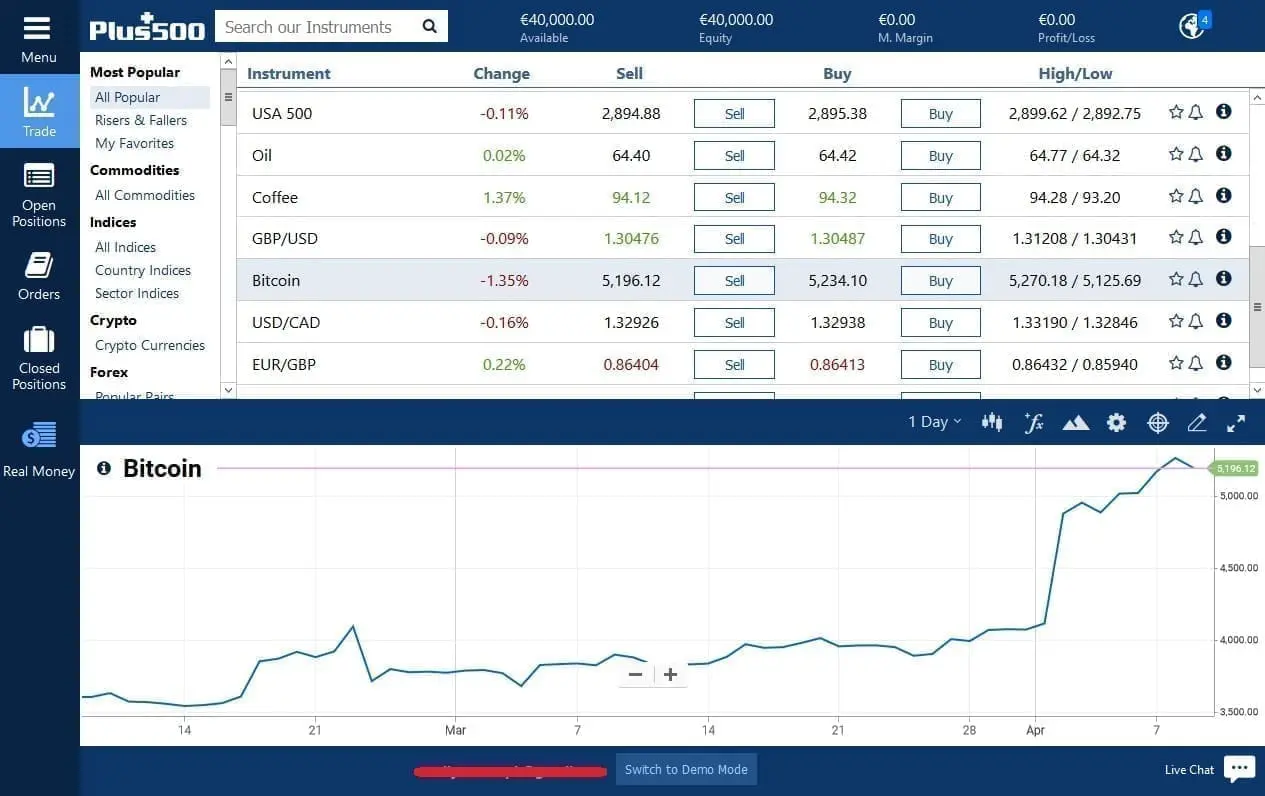Toggle the favorite star for EUR/GBP
The height and width of the screenshot is (796, 1265).
pyautogui.click(x=1175, y=363)
